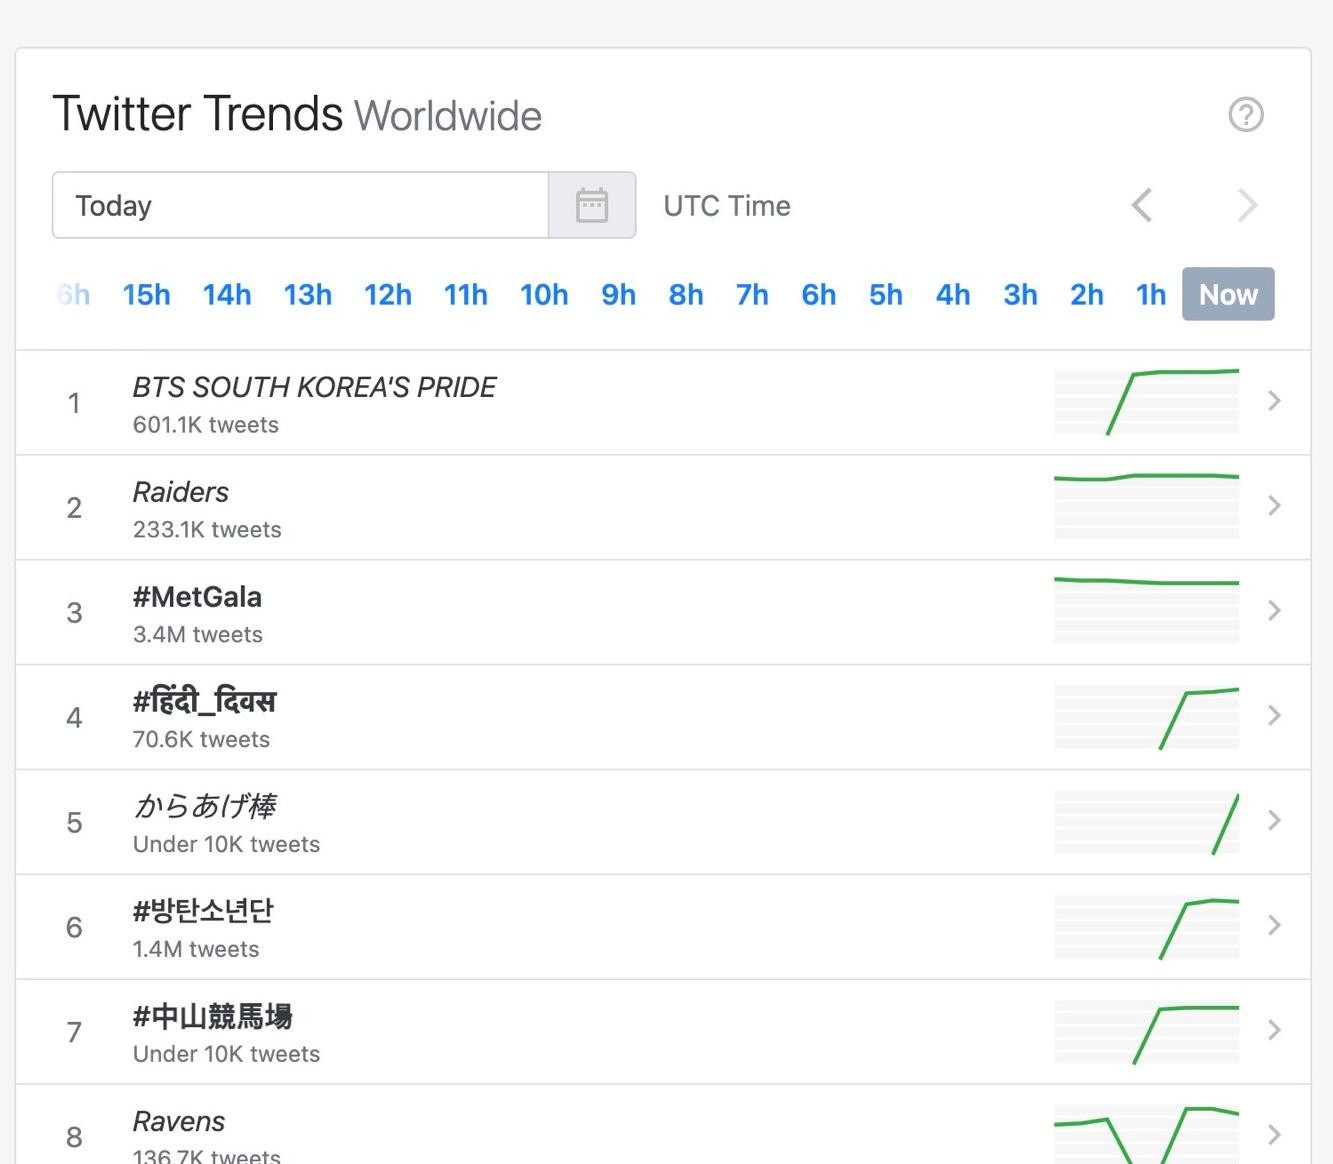The height and width of the screenshot is (1164, 1333).
Task: Navigate forward with right chevron arrow
Action: (1247, 205)
